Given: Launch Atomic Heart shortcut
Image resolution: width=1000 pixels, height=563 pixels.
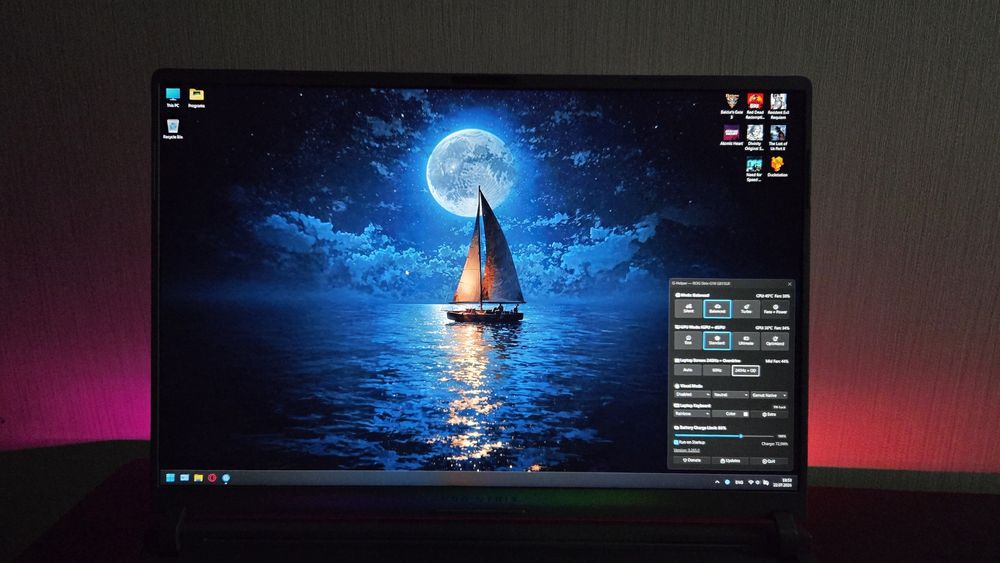Looking at the screenshot, I should click(732, 136).
